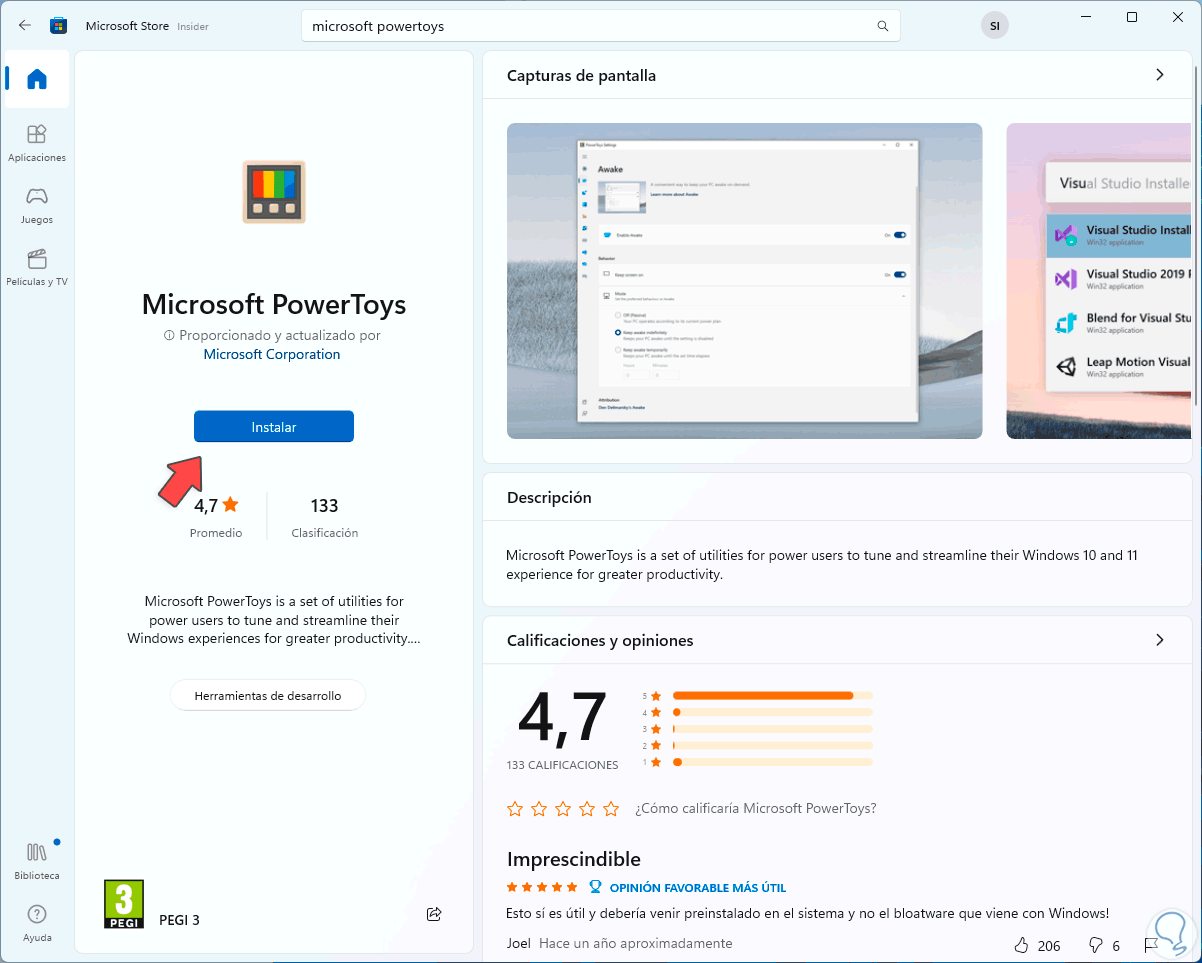Click the 133 Clasificación count
The image size is (1202, 963).
[324, 516]
